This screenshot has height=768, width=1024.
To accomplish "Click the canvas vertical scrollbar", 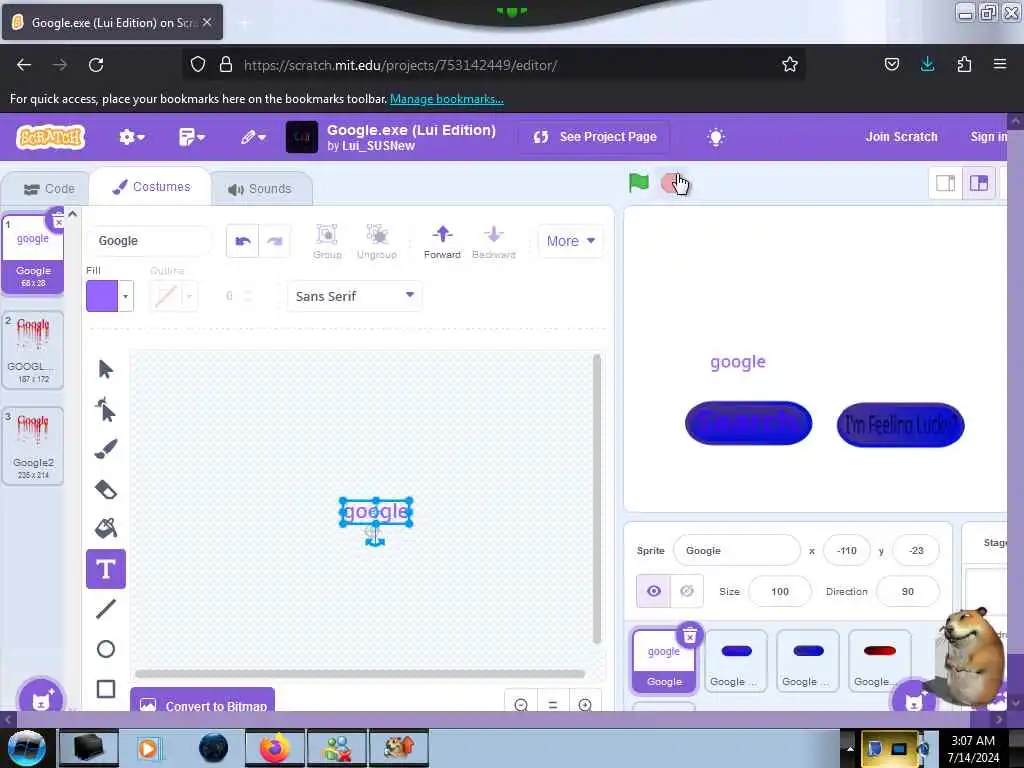I will click(596, 500).
